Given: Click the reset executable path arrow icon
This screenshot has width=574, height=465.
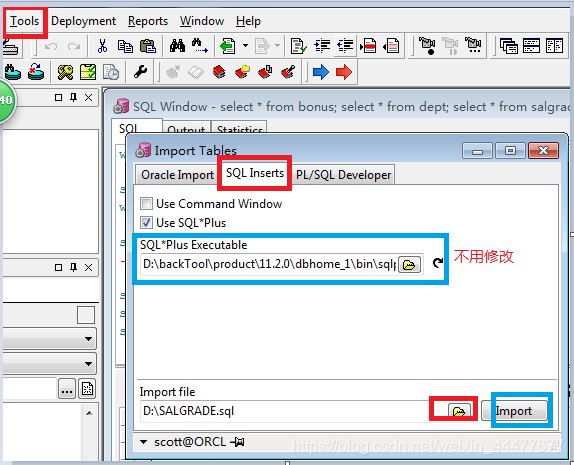Looking at the screenshot, I should point(437,262).
